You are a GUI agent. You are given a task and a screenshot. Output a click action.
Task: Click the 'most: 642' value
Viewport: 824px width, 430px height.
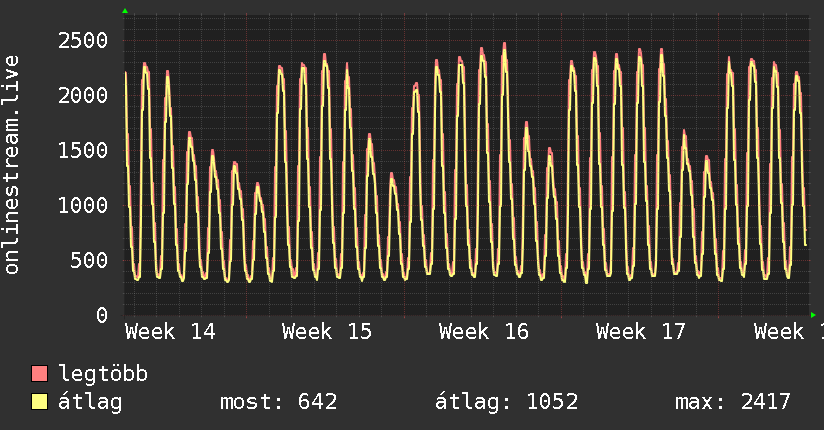[279, 402]
